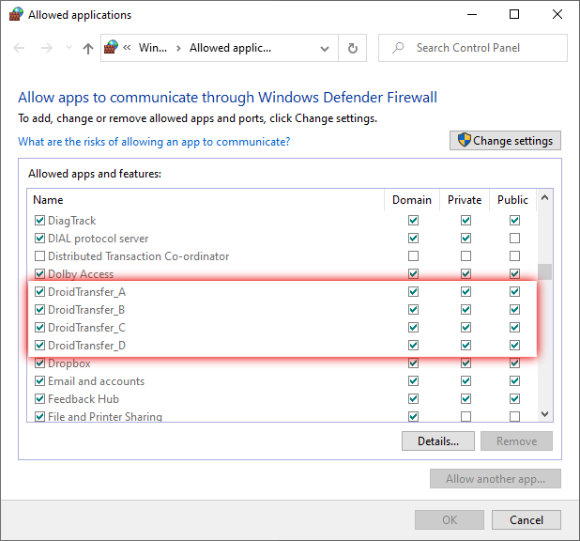Uncheck Public for DroidTransfer_A
This screenshot has height=541, width=580.
[514, 292]
